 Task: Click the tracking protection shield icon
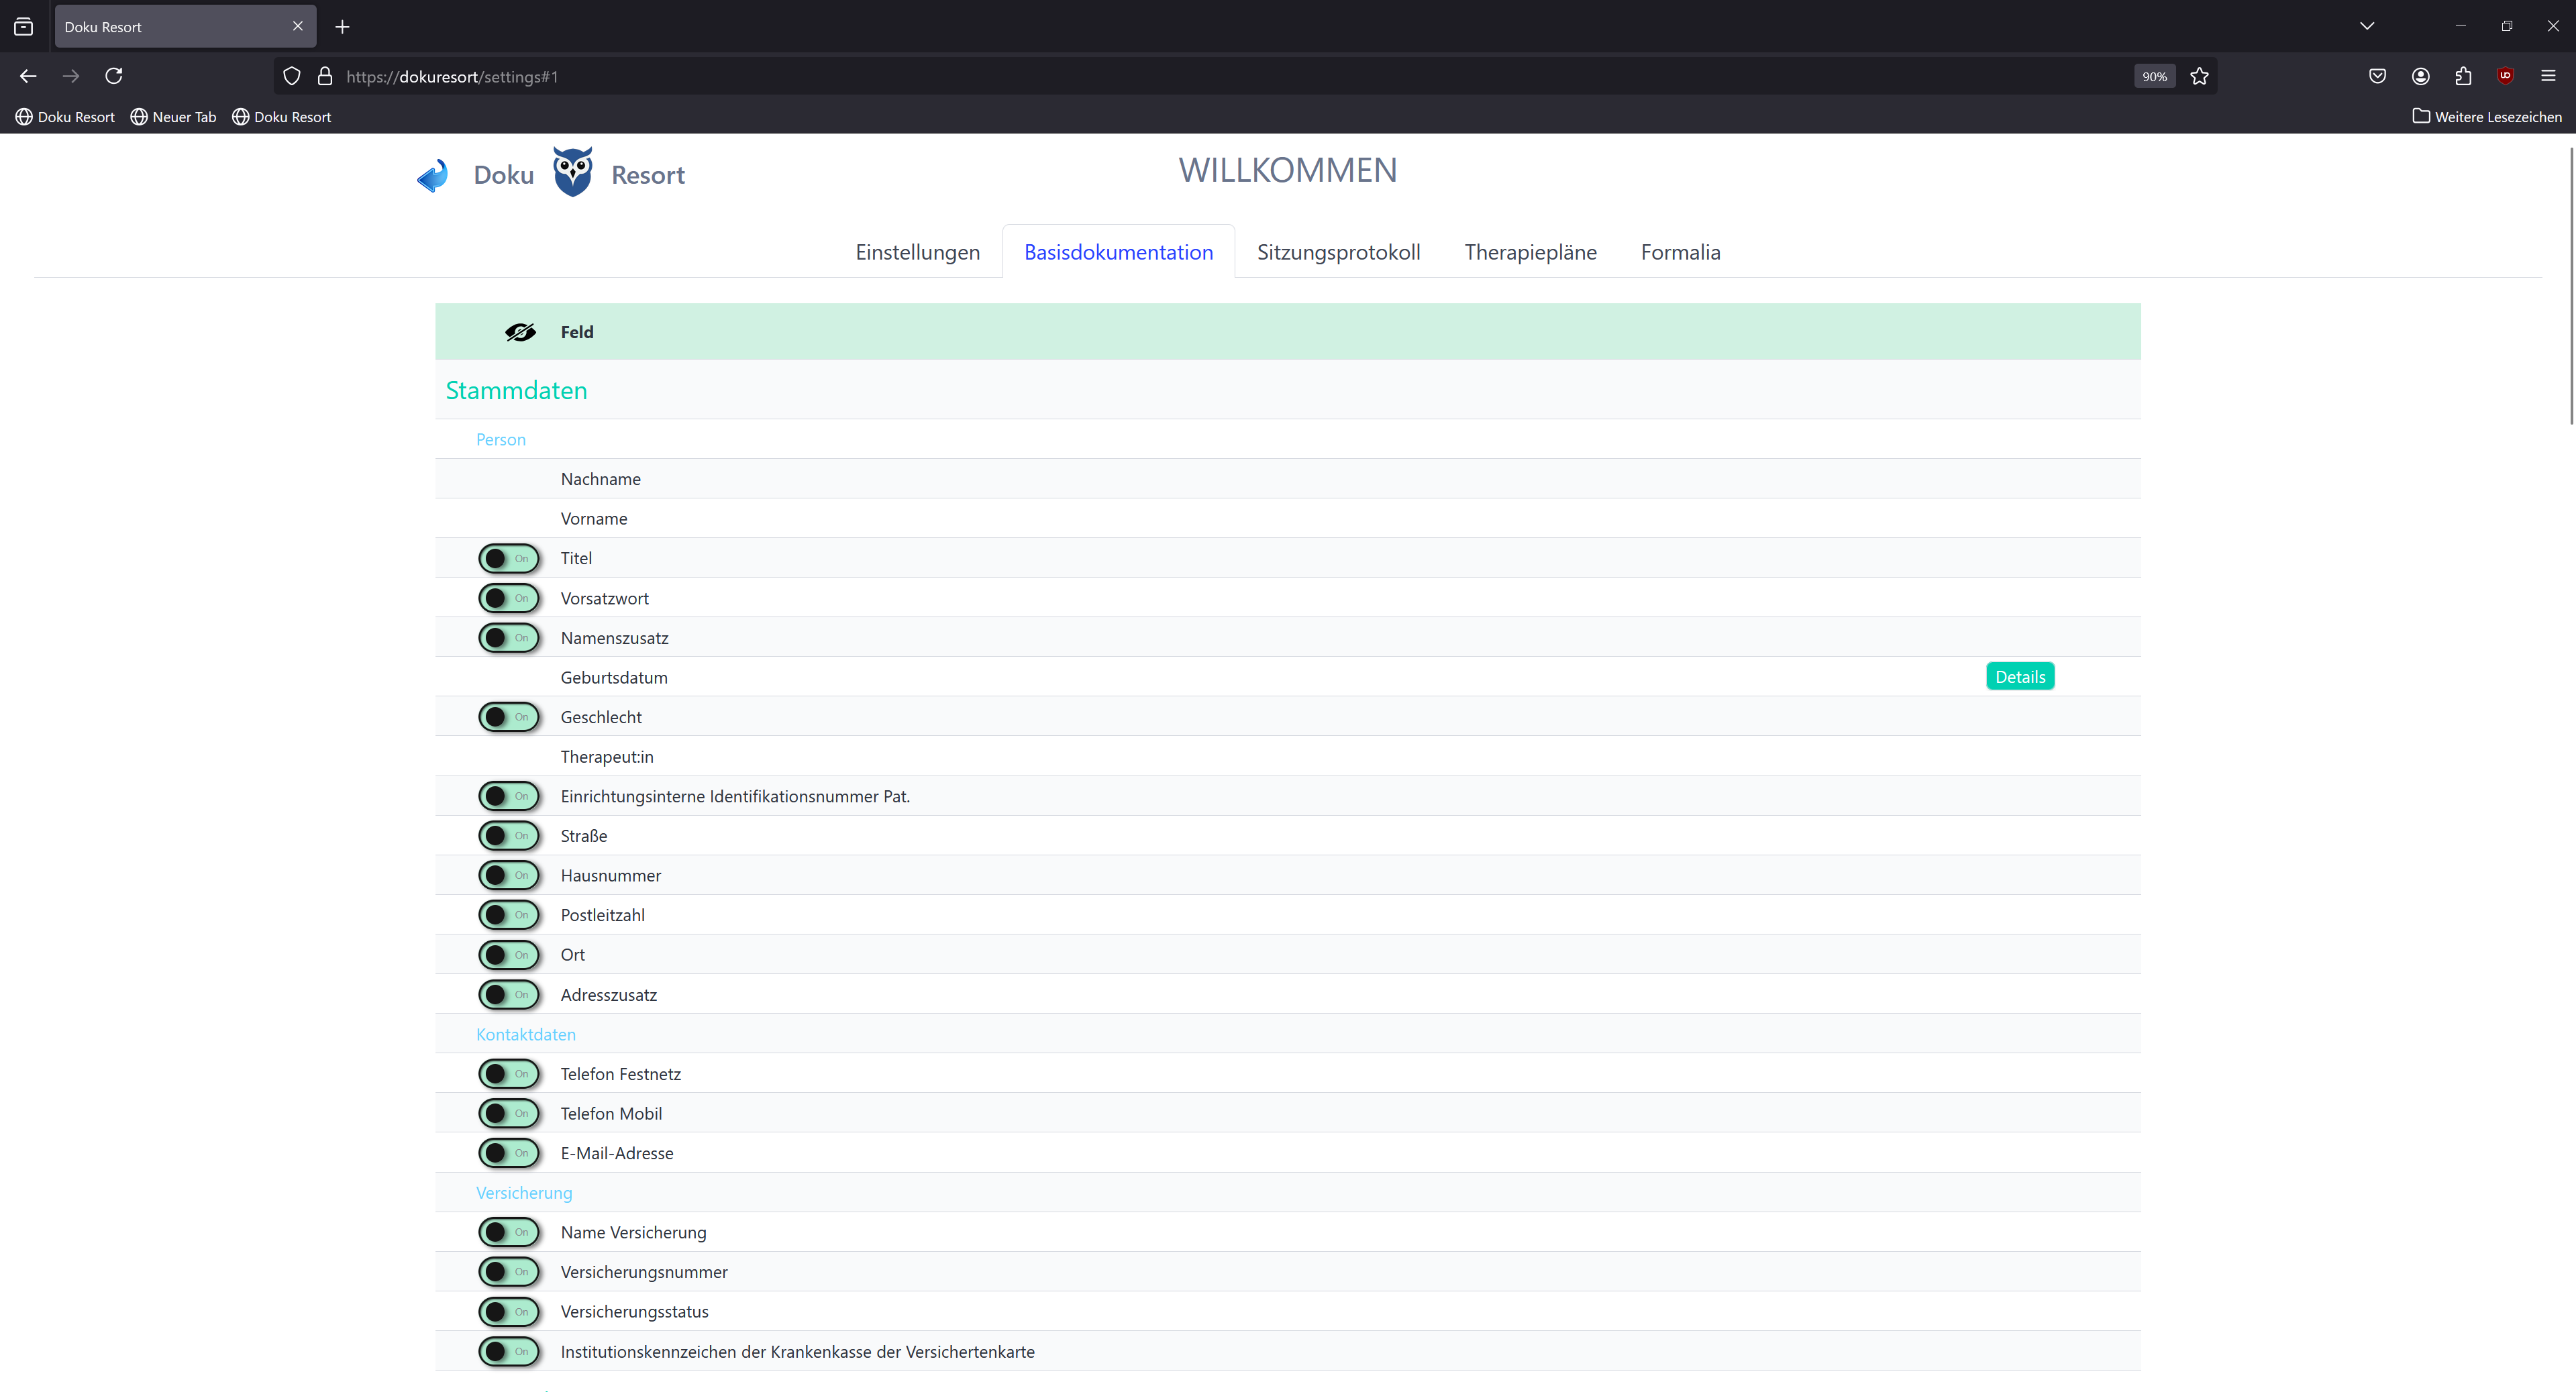click(291, 76)
